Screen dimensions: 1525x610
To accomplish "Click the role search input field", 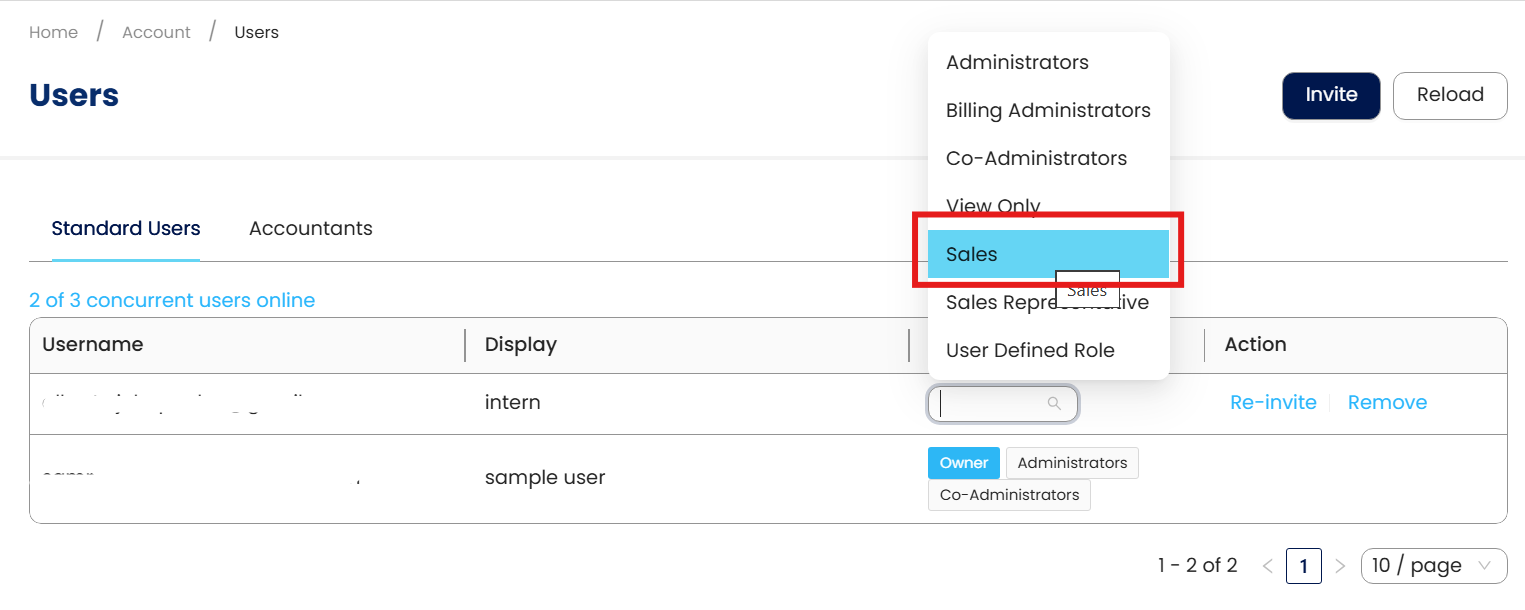I will 990,404.
